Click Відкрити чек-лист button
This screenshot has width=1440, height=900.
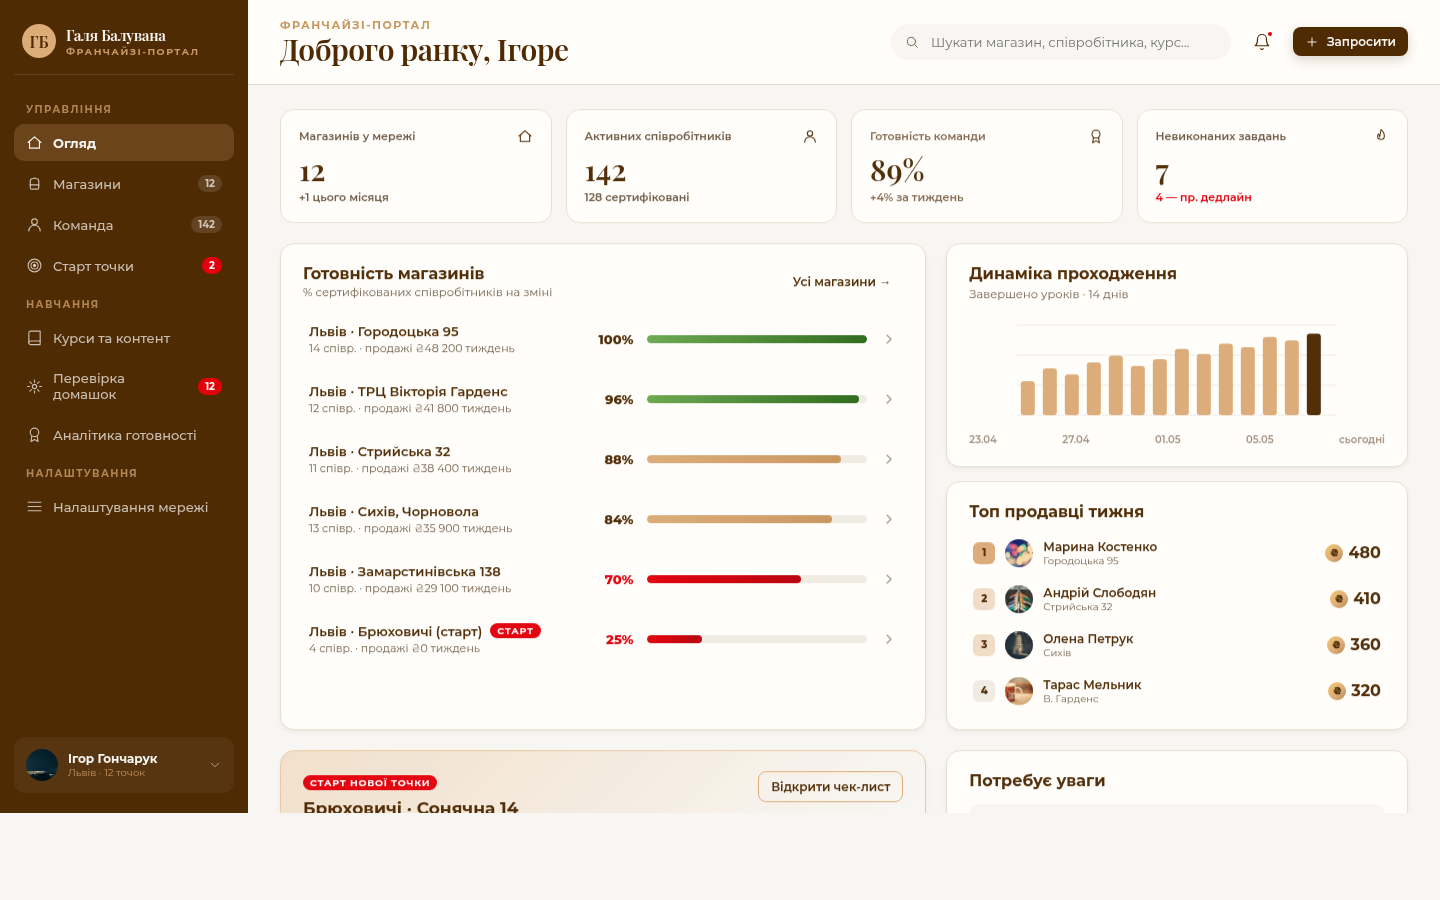(x=830, y=787)
